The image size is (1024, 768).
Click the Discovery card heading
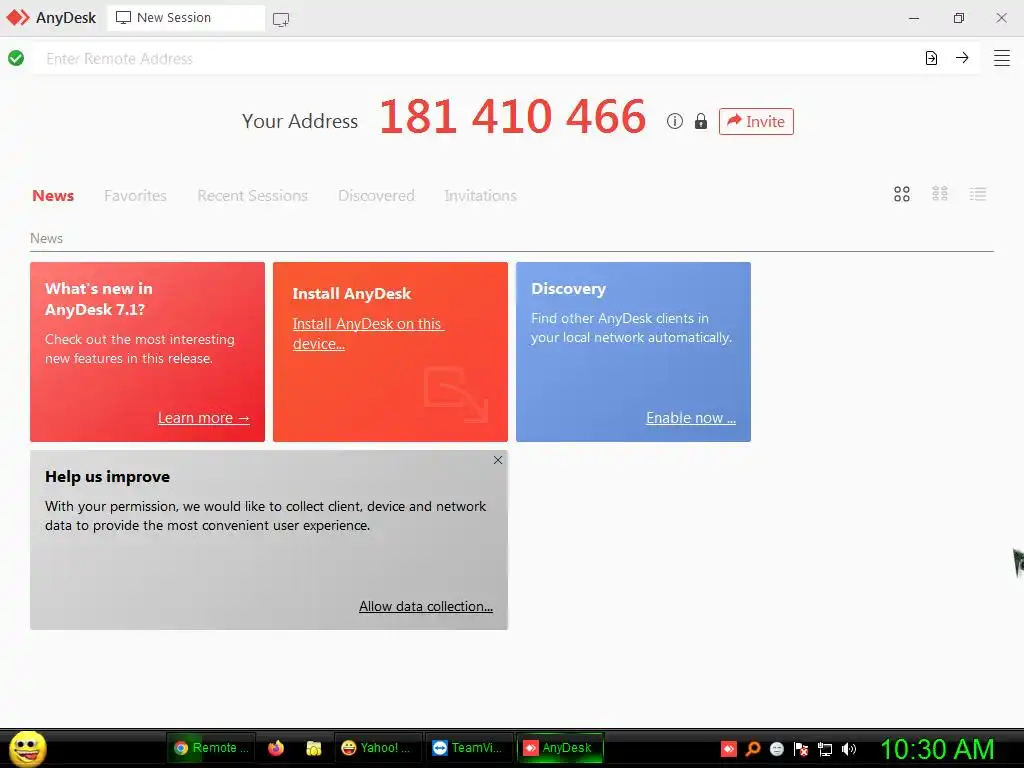click(568, 289)
